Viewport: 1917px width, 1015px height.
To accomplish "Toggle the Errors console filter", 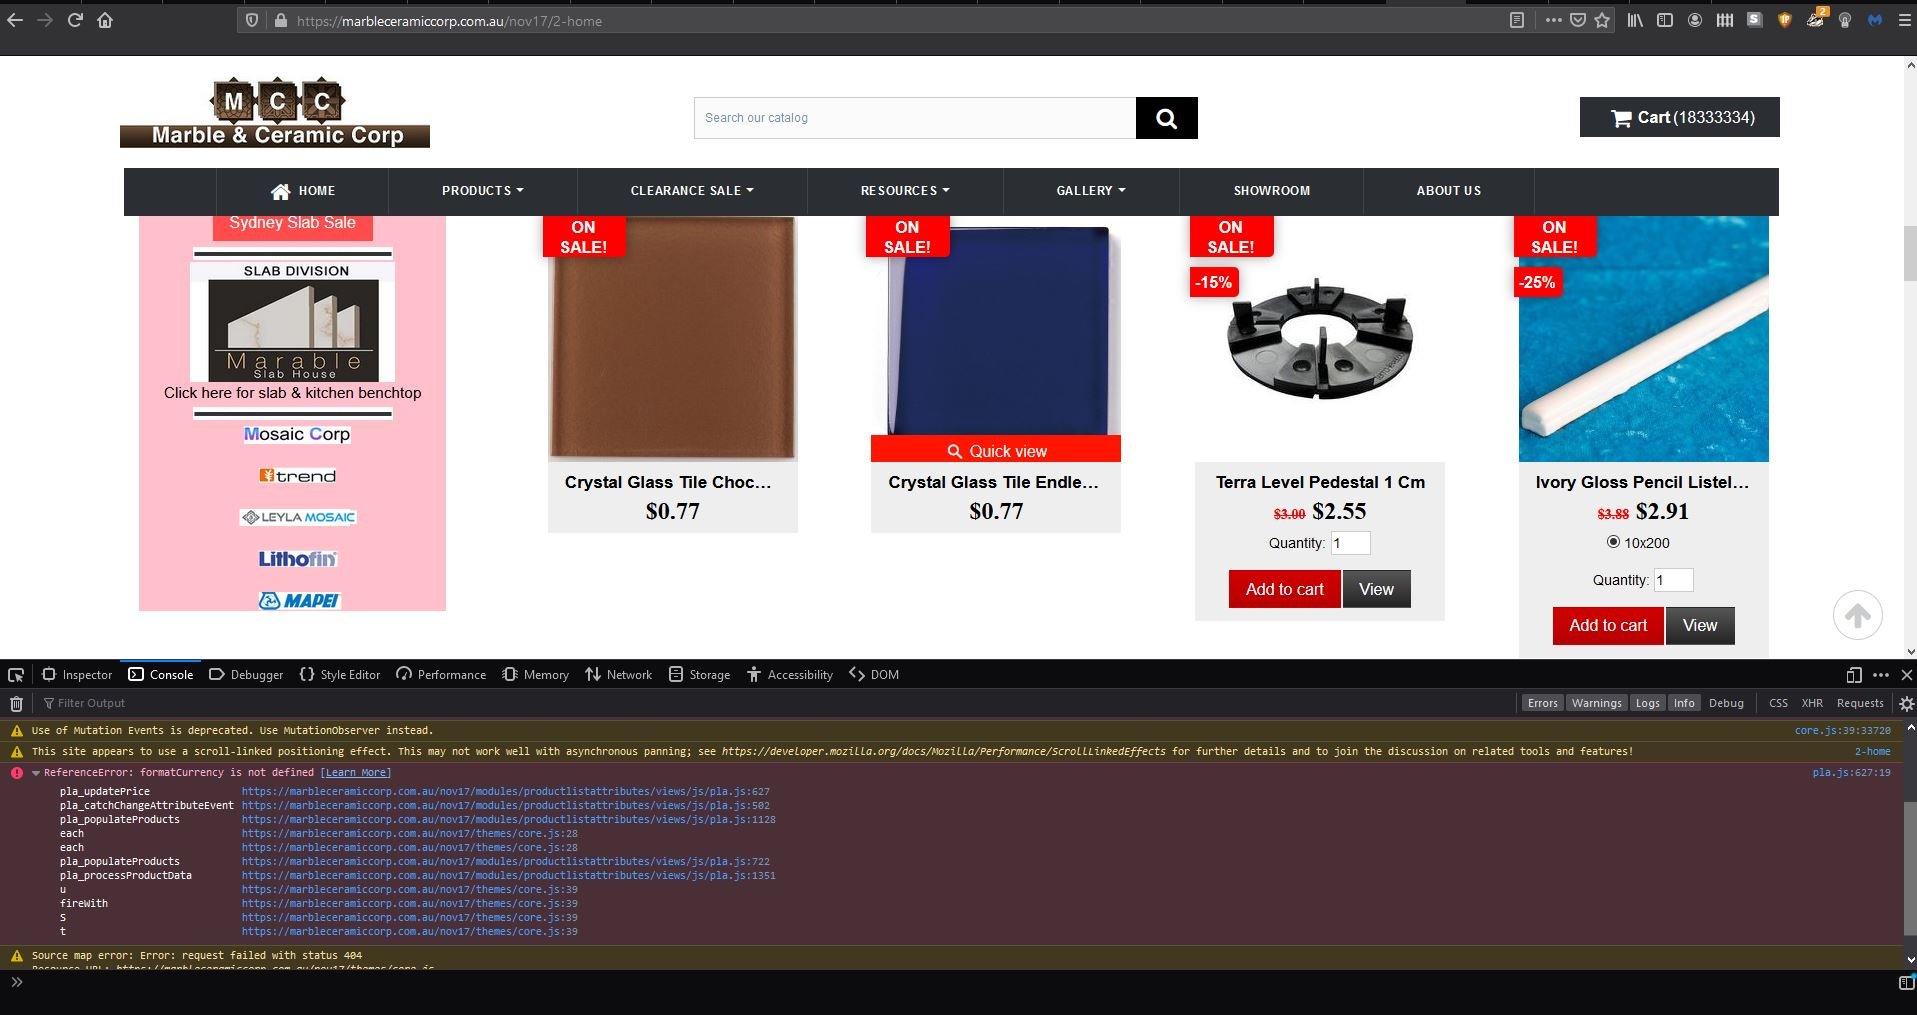I will pyautogui.click(x=1542, y=703).
